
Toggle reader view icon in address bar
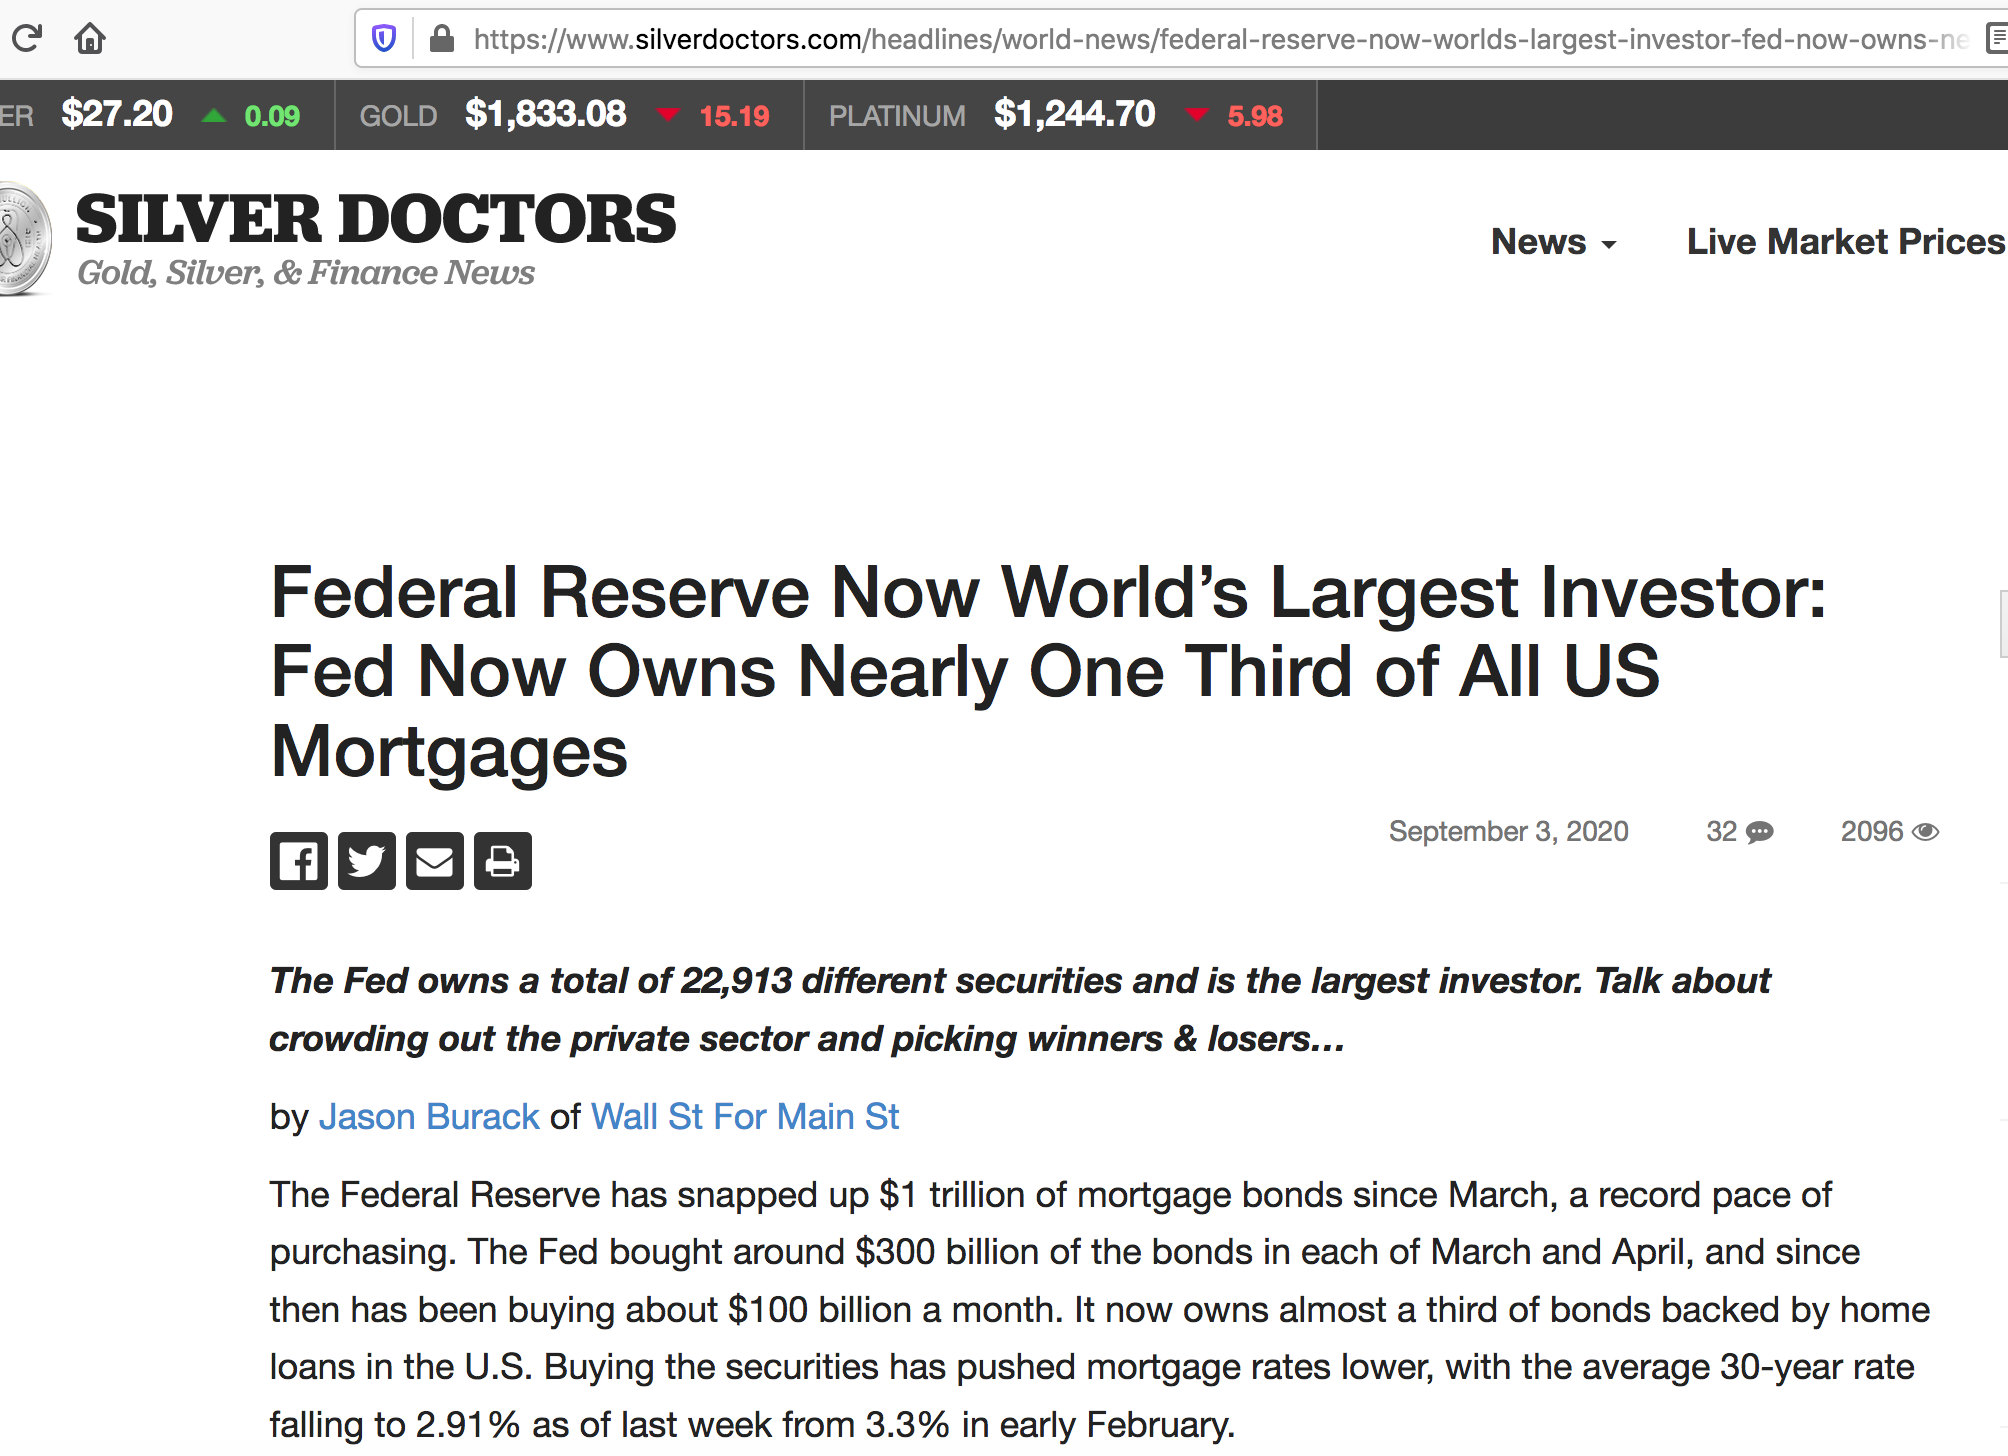(x=1996, y=39)
